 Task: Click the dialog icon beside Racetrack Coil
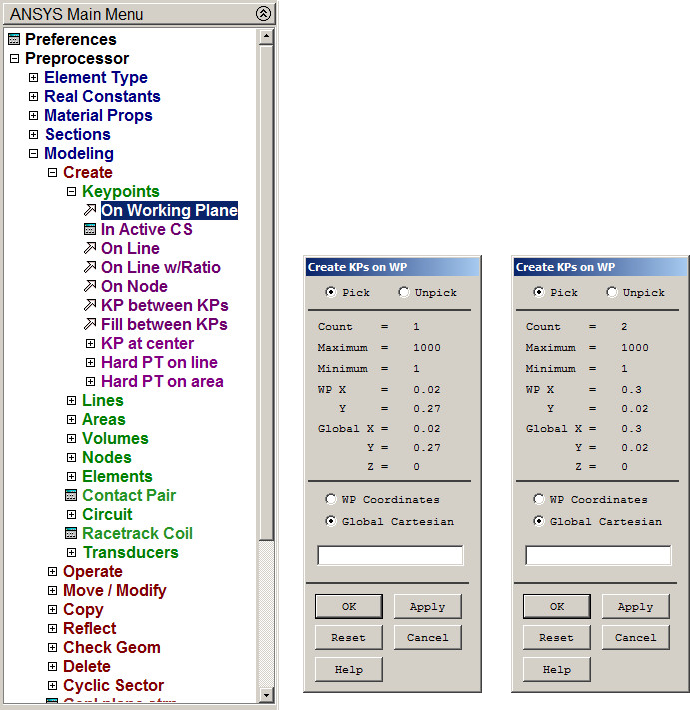71,533
